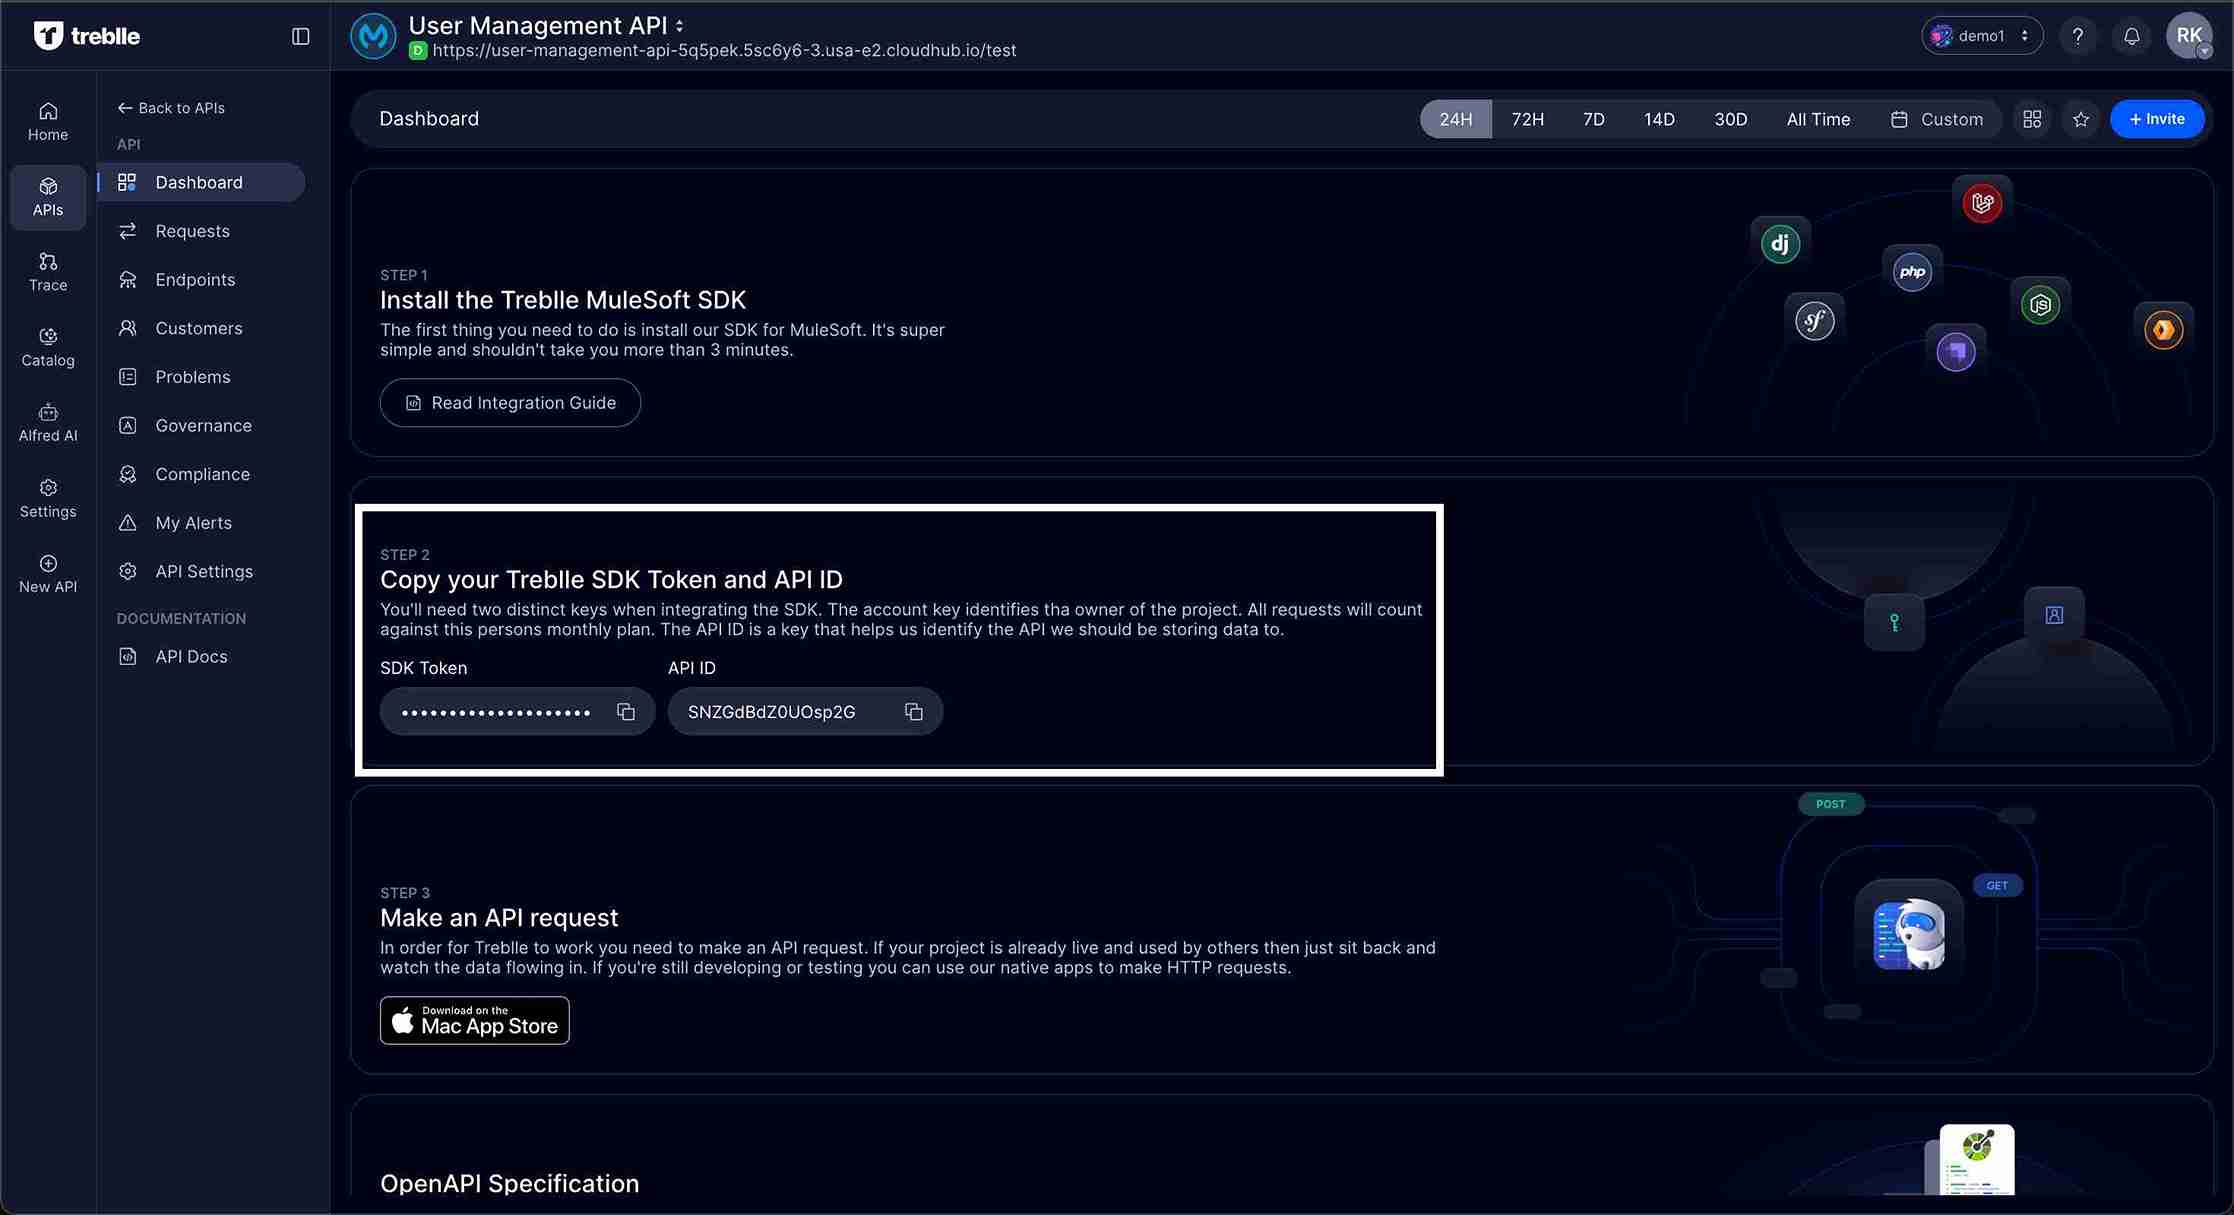Collapse the sidebar with the panel toggle icon

click(x=300, y=36)
